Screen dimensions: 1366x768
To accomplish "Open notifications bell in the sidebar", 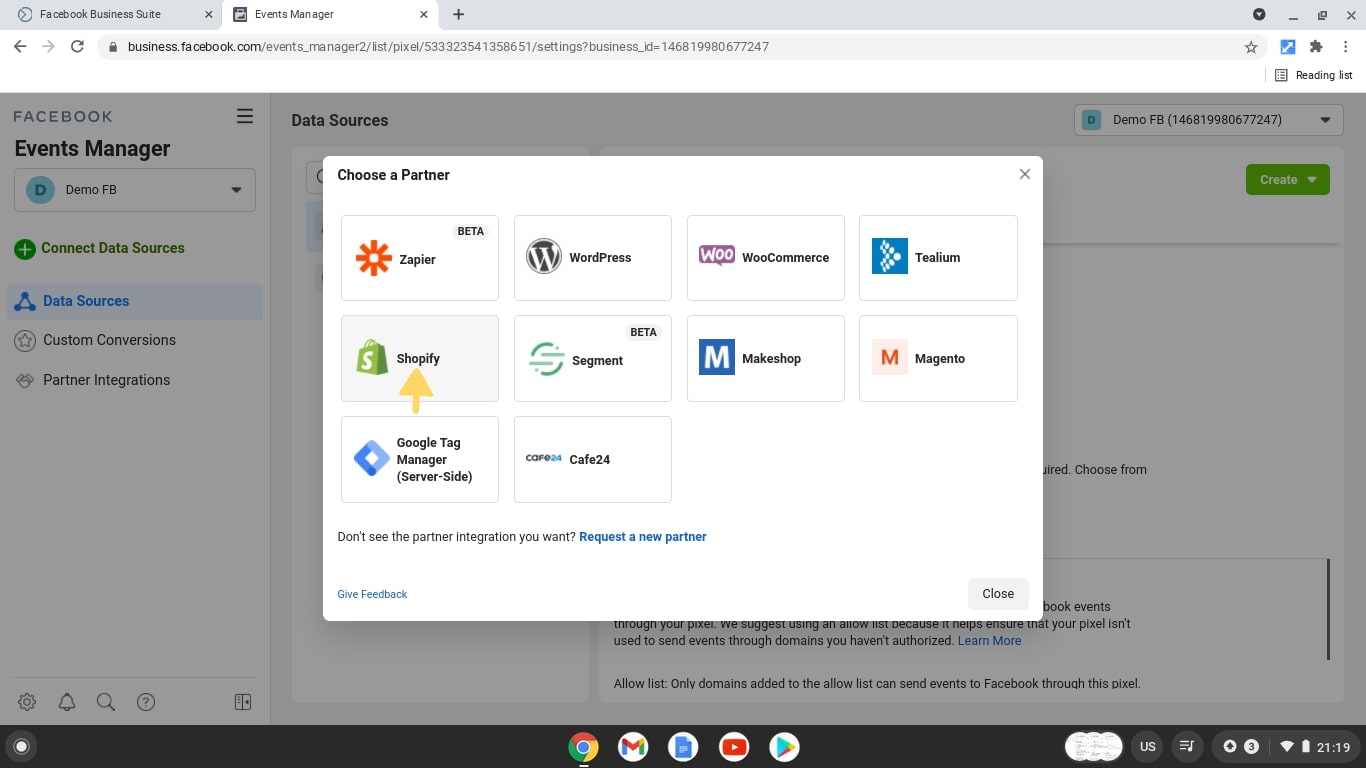I will 67,702.
